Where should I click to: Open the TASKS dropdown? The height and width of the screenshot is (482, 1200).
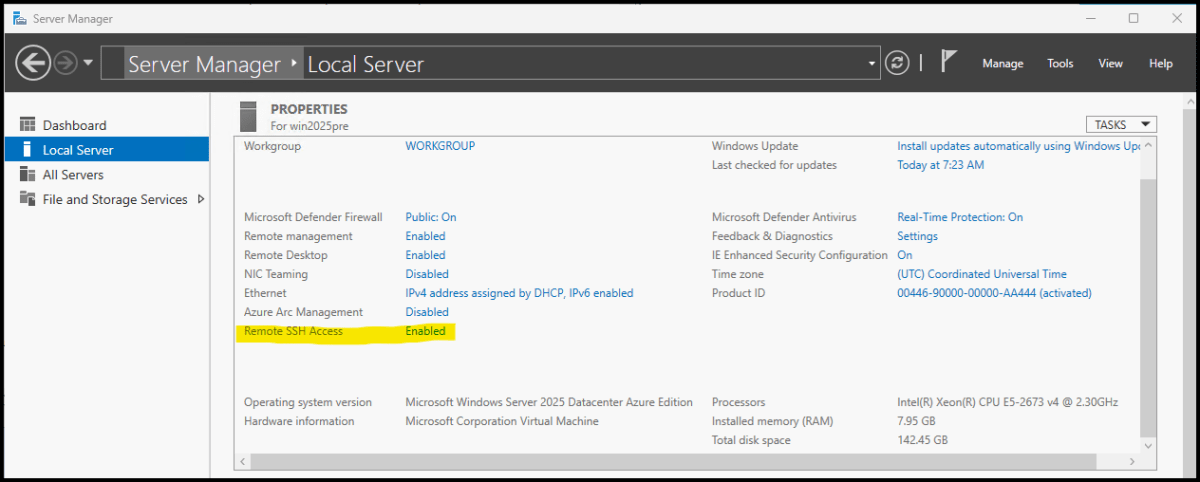coord(1120,125)
